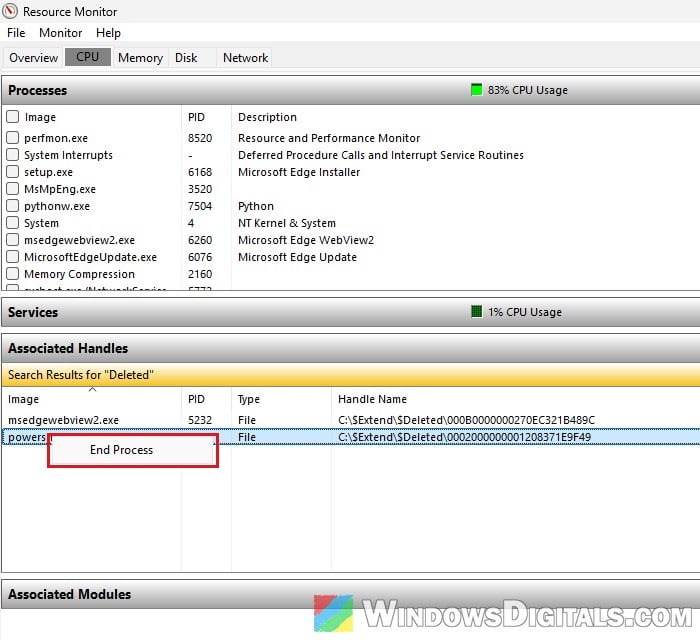Click PID 3520 for MsMpEng.exe
Image resolution: width=700 pixels, height=640 pixels.
200,189
